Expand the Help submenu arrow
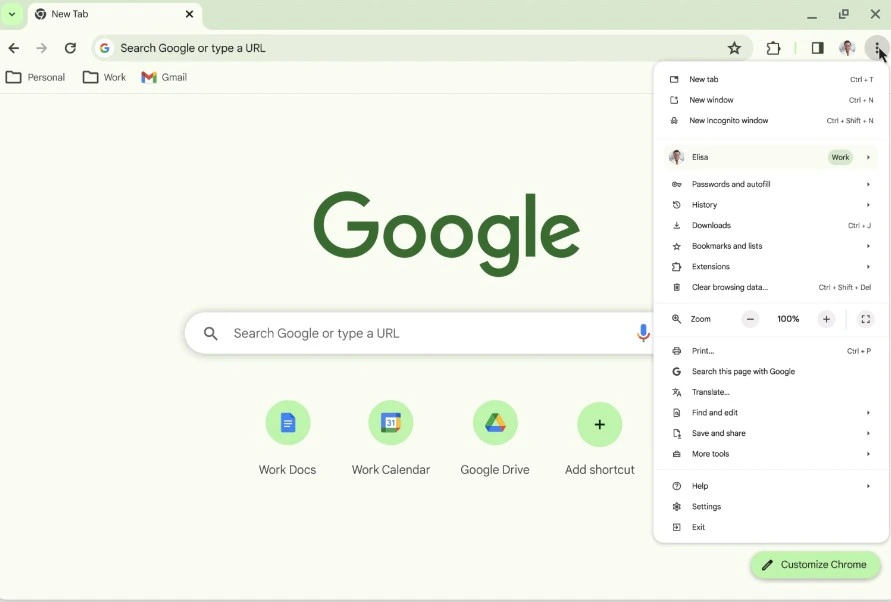The width and height of the screenshot is (891, 602). pos(868,486)
